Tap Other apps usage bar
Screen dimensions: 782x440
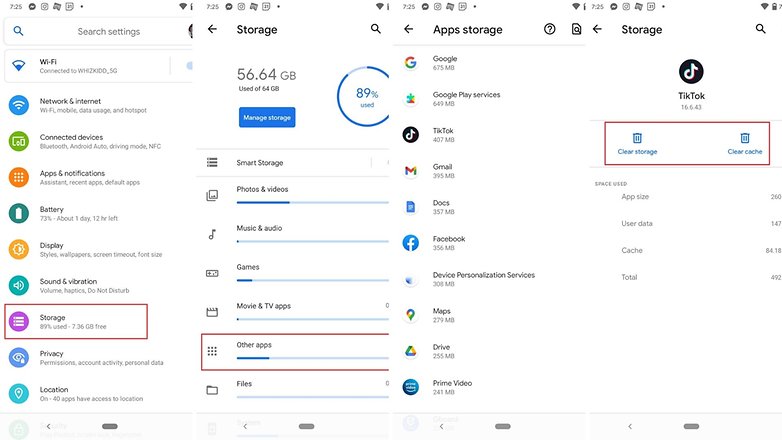click(313, 358)
